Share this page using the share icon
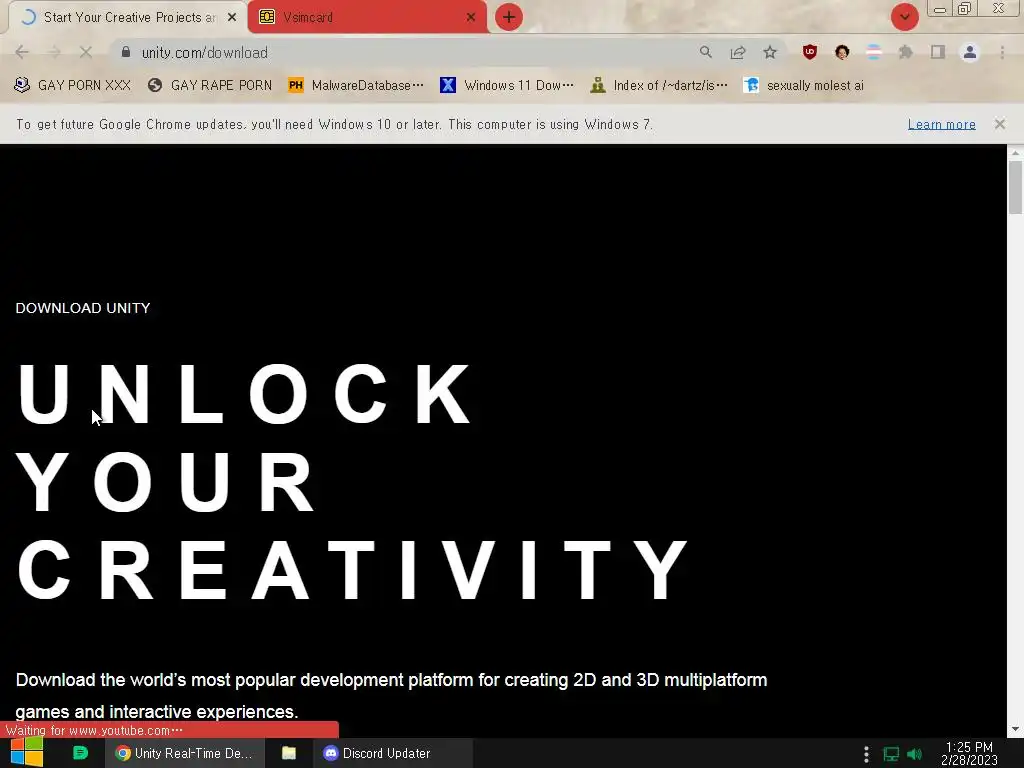1024x768 pixels. 738,52
